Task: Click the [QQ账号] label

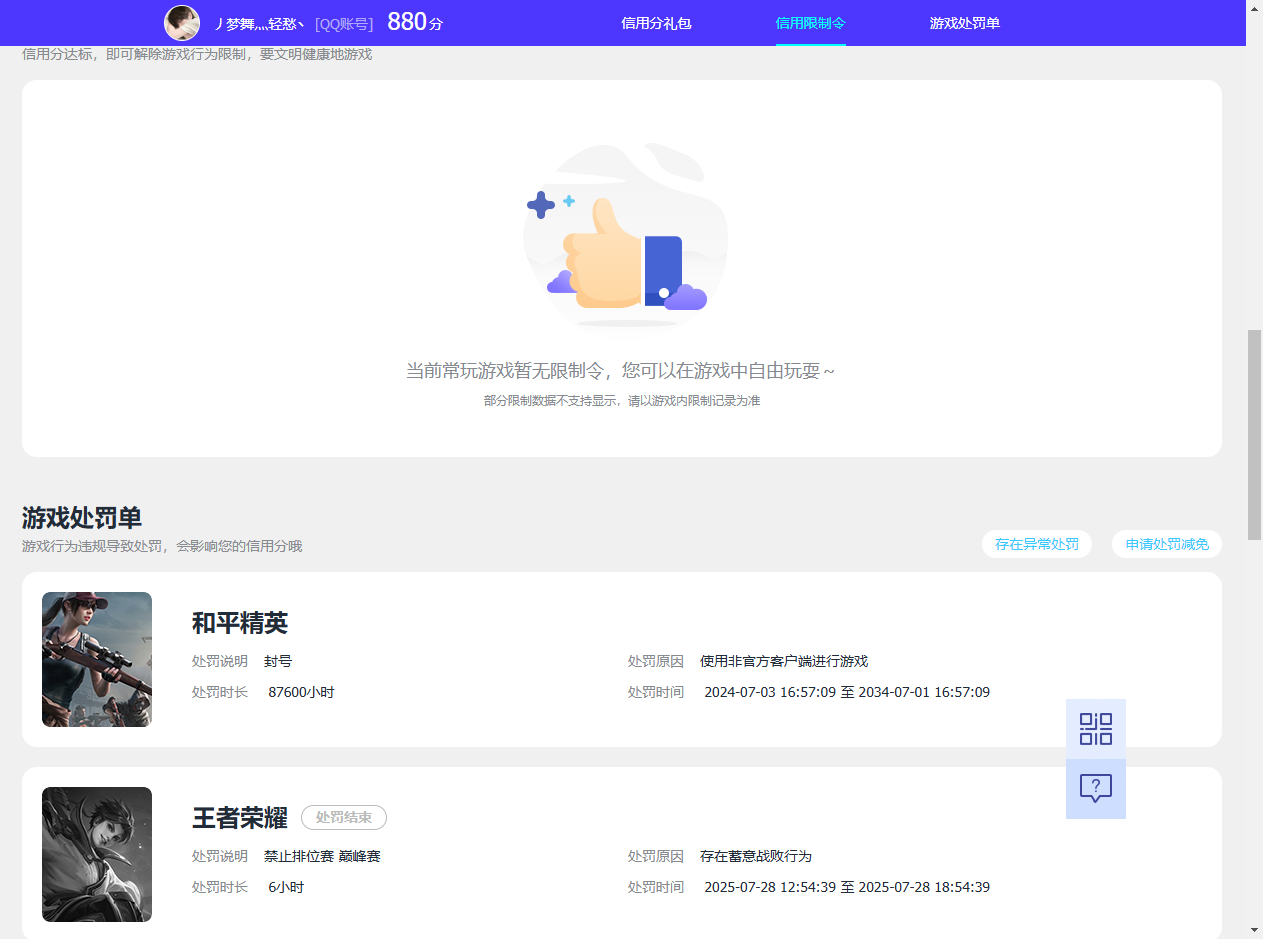Action: pos(344,23)
